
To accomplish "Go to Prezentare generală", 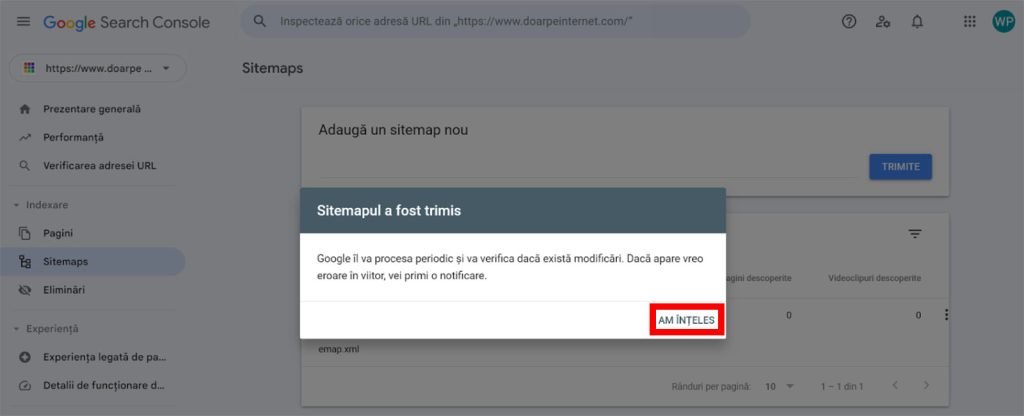I will 92,109.
